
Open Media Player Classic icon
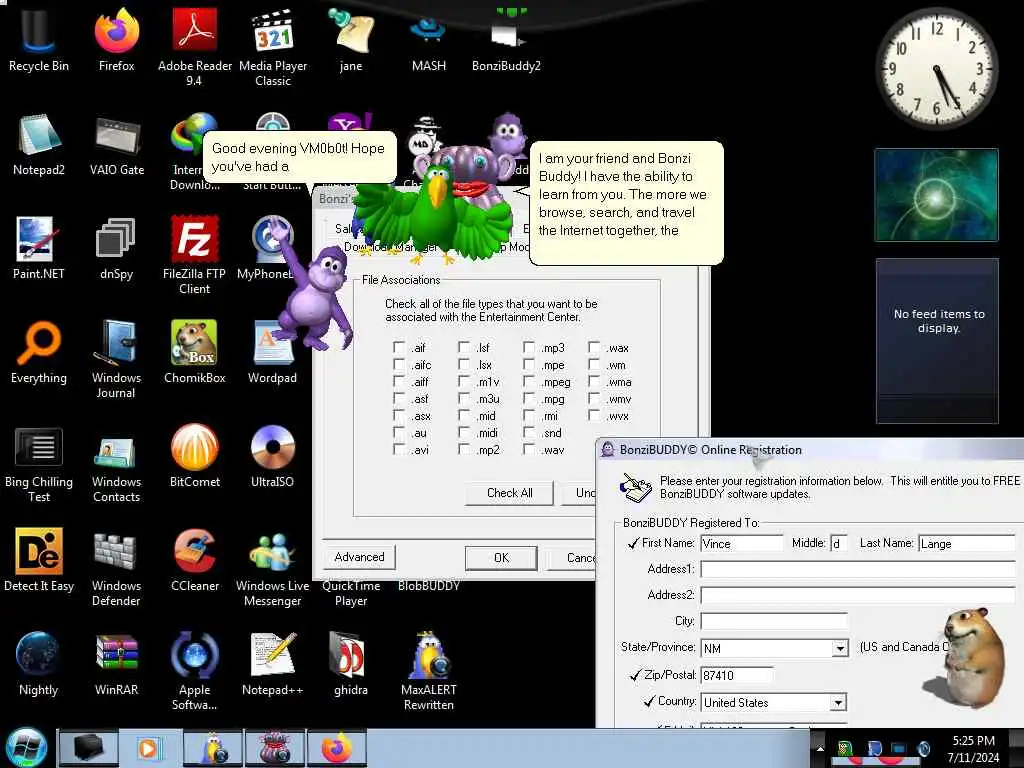pyautogui.click(x=272, y=47)
